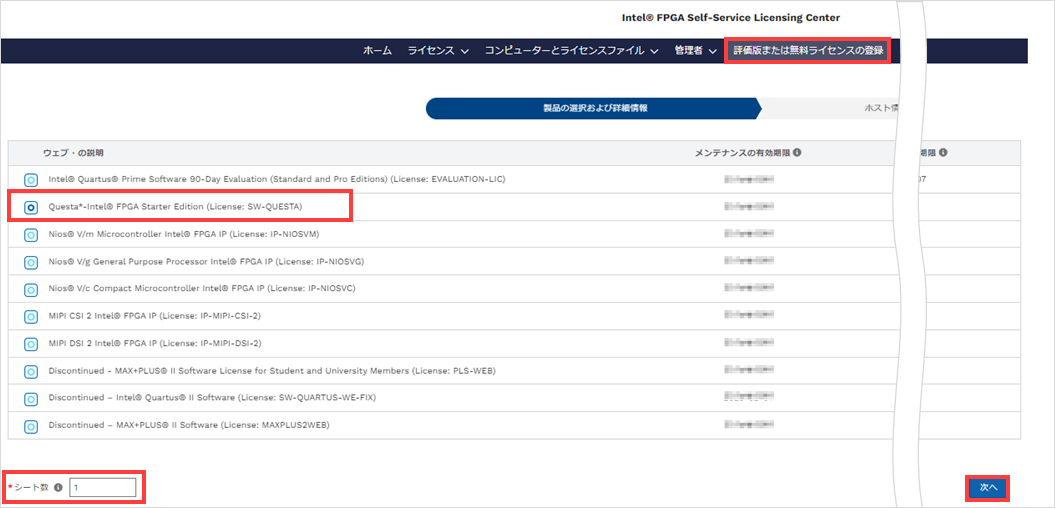The width and height of the screenshot is (1055, 508).
Task: Open コンピューターとライセンスファイル menu
Action: coord(565,51)
